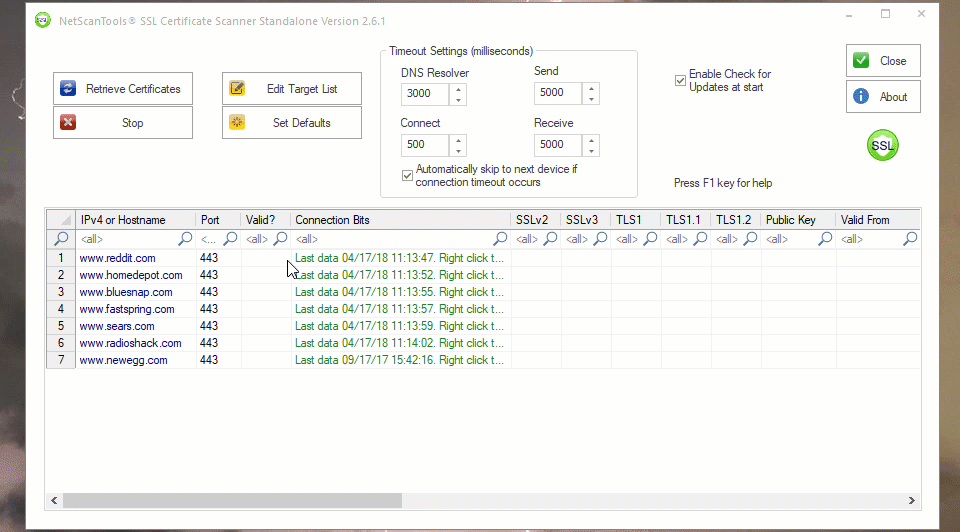Click search icon in Port filter
This screenshot has height=532, width=960.
coord(230,239)
